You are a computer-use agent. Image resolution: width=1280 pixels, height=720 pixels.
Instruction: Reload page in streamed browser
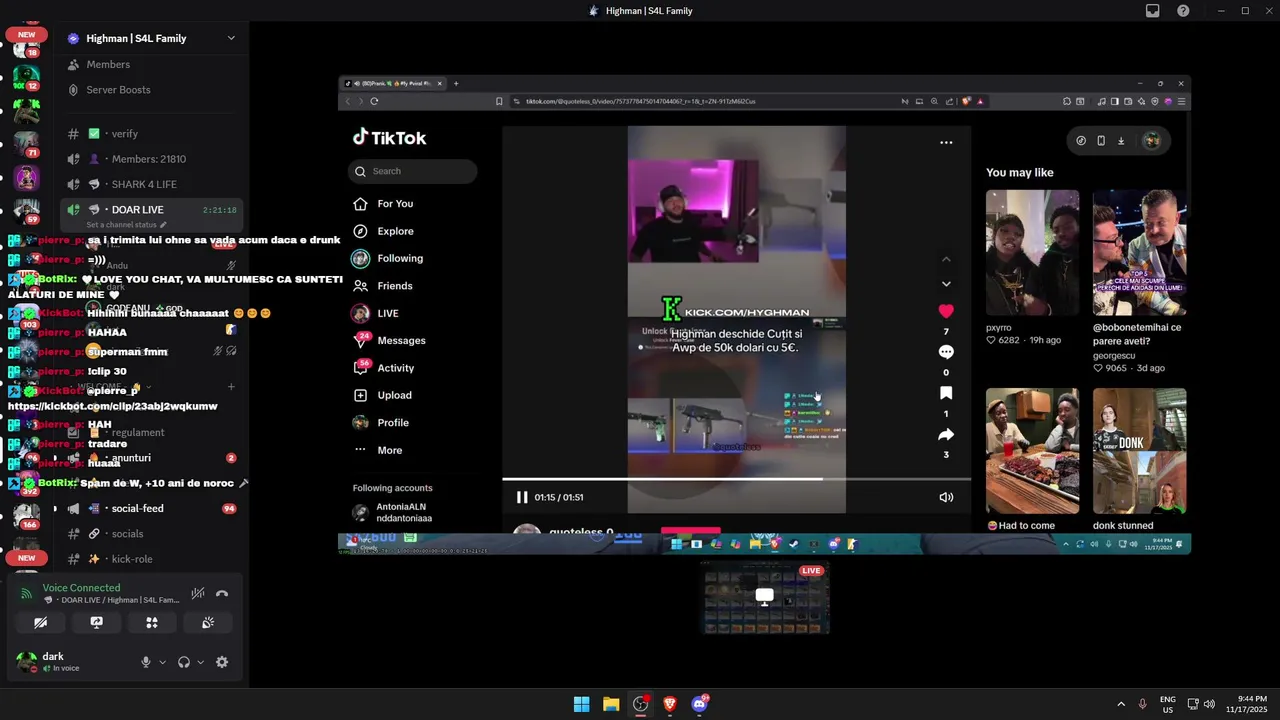coord(374,101)
